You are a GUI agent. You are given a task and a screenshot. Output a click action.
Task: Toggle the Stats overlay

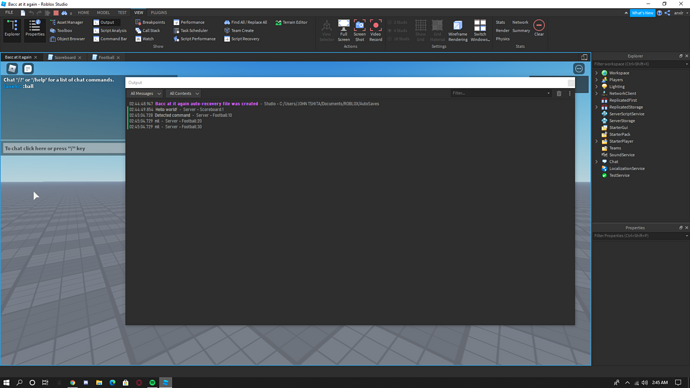(x=500, y=22)
